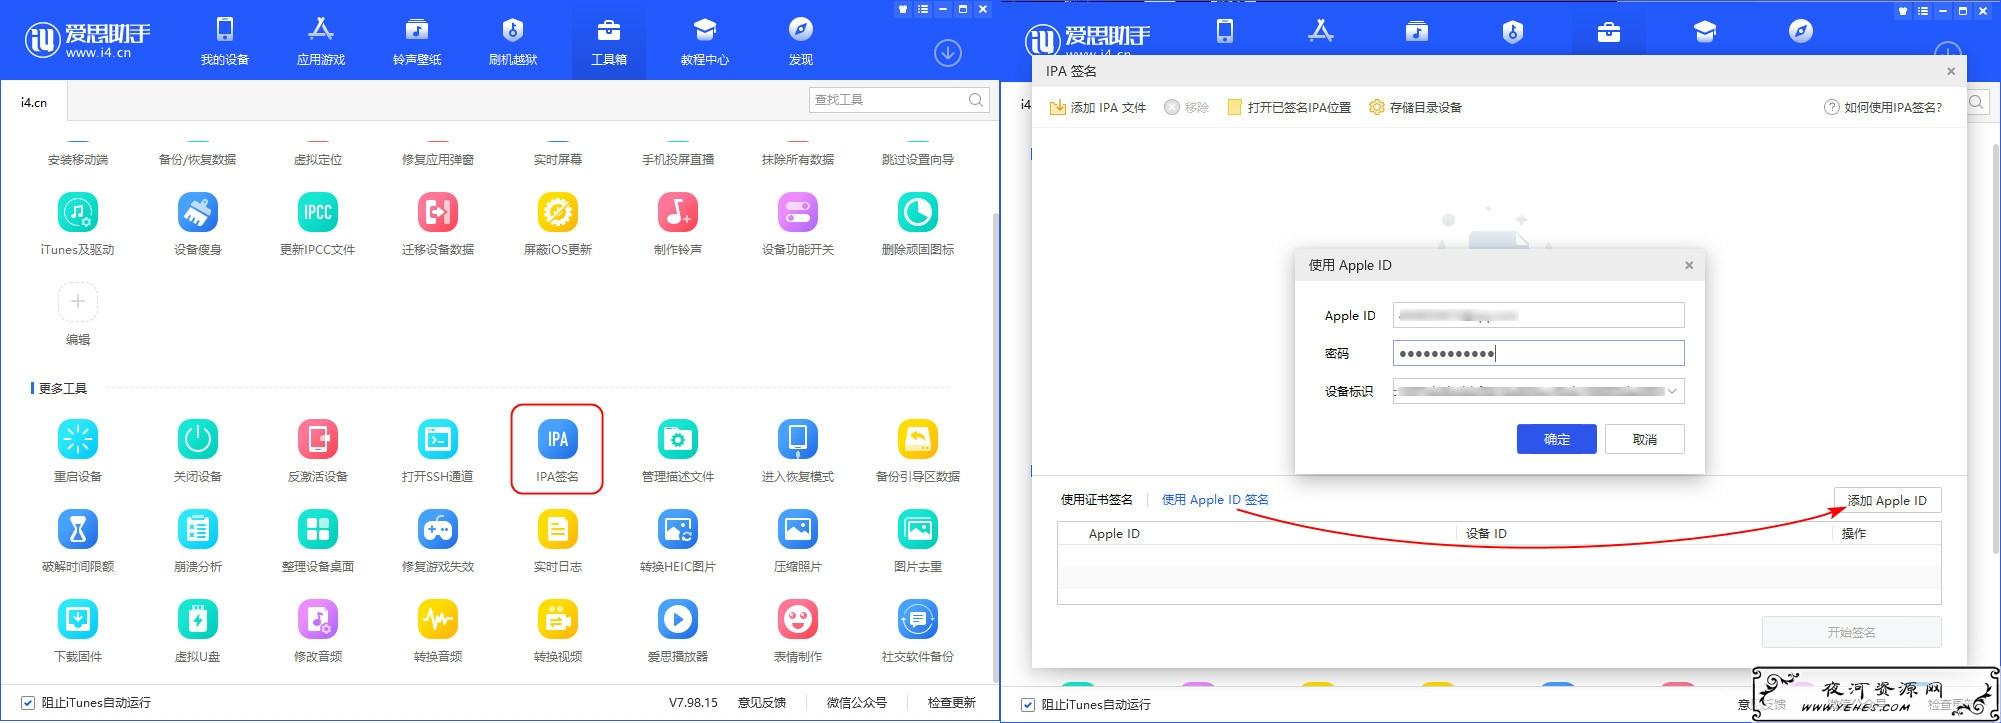The height and width of the screenshot is (723, 2001).
Task: Click 检查更新 in the left window
Action: (x=952, y=703)
